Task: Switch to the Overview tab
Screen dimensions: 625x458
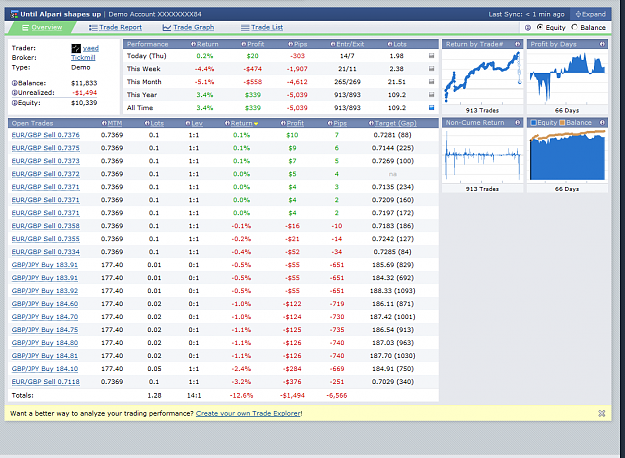Action: (x=42, y=28)
